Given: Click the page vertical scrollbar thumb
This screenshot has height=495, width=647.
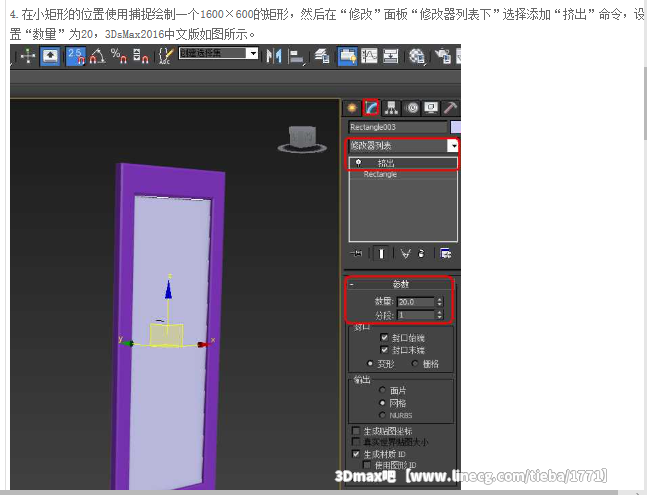Looking at the screenshot, I should (x=645, y=102).
